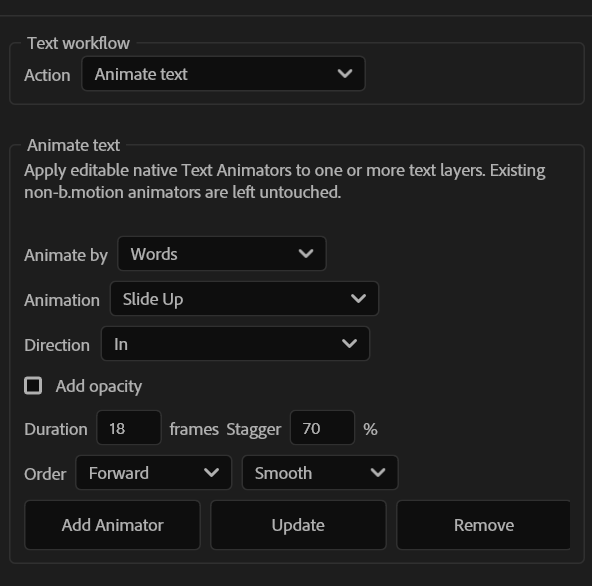Open the Action dropdown showing Animate text
This screenshot has width=592, height=586.
[223, 74]
